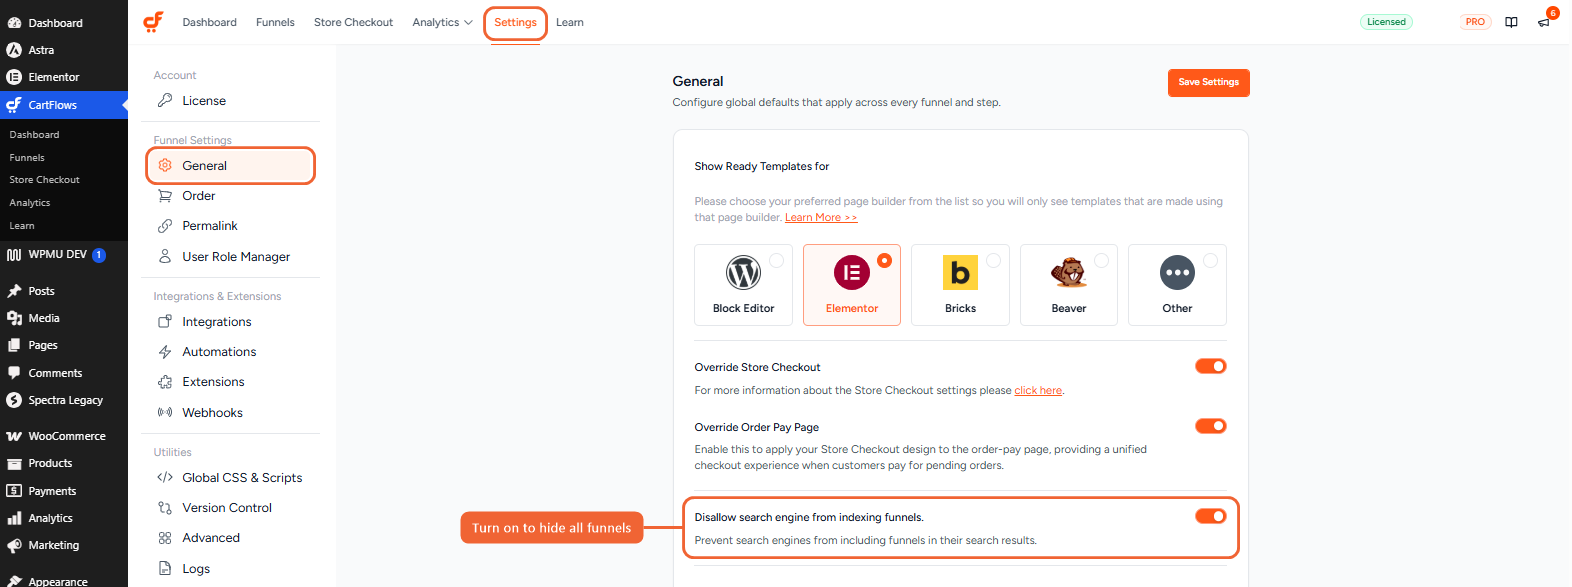Click the Version Control icon
The height and width of the screenshot is (587, 1572).
tap(165, 508)
